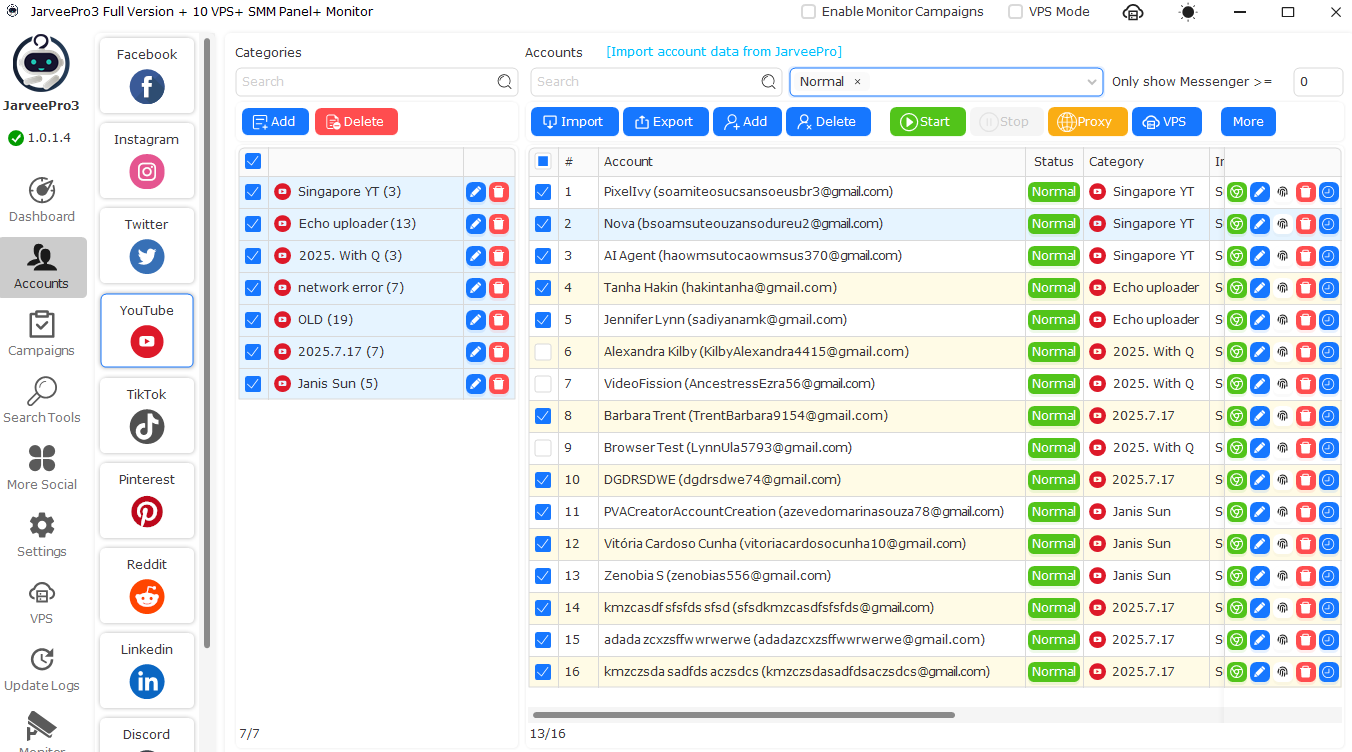1352x752 pixels.
Task: Check the VideoFission account row
Action: 543,384
